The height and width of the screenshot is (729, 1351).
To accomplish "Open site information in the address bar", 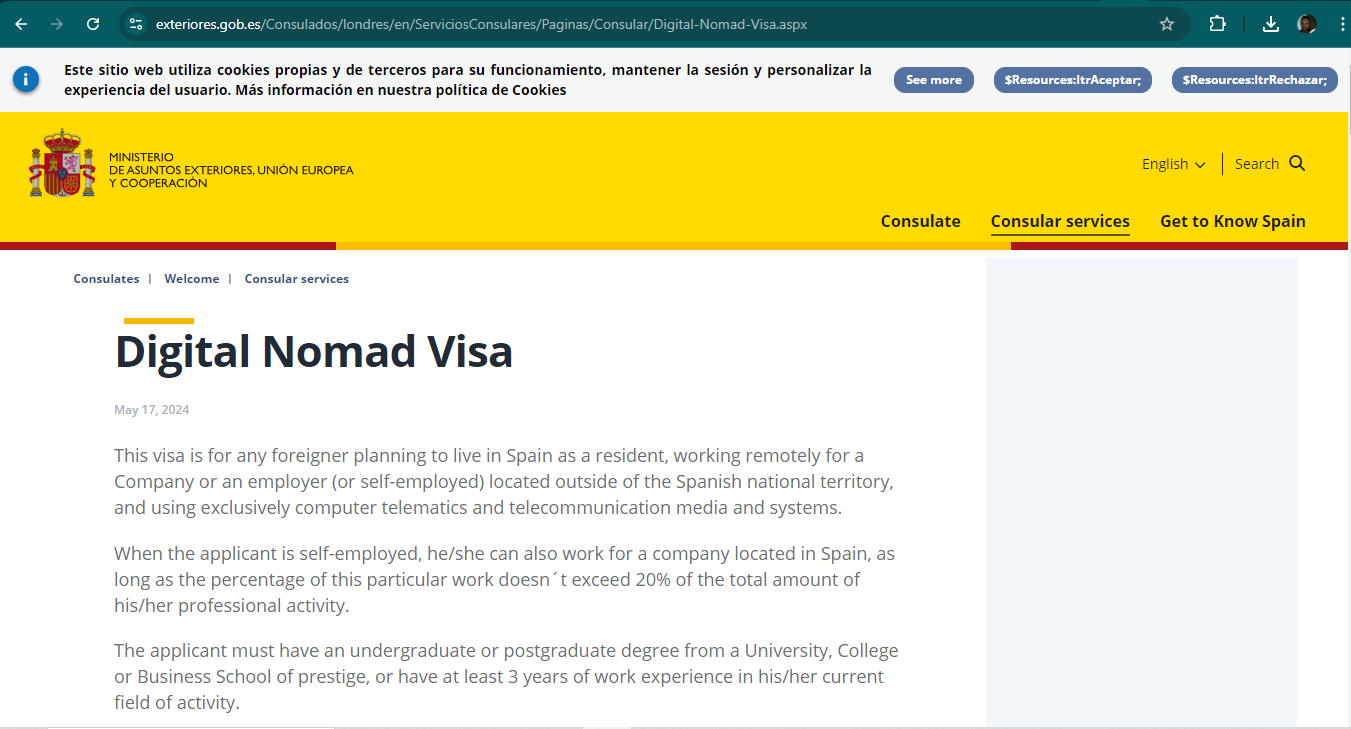I will point(135,24).
